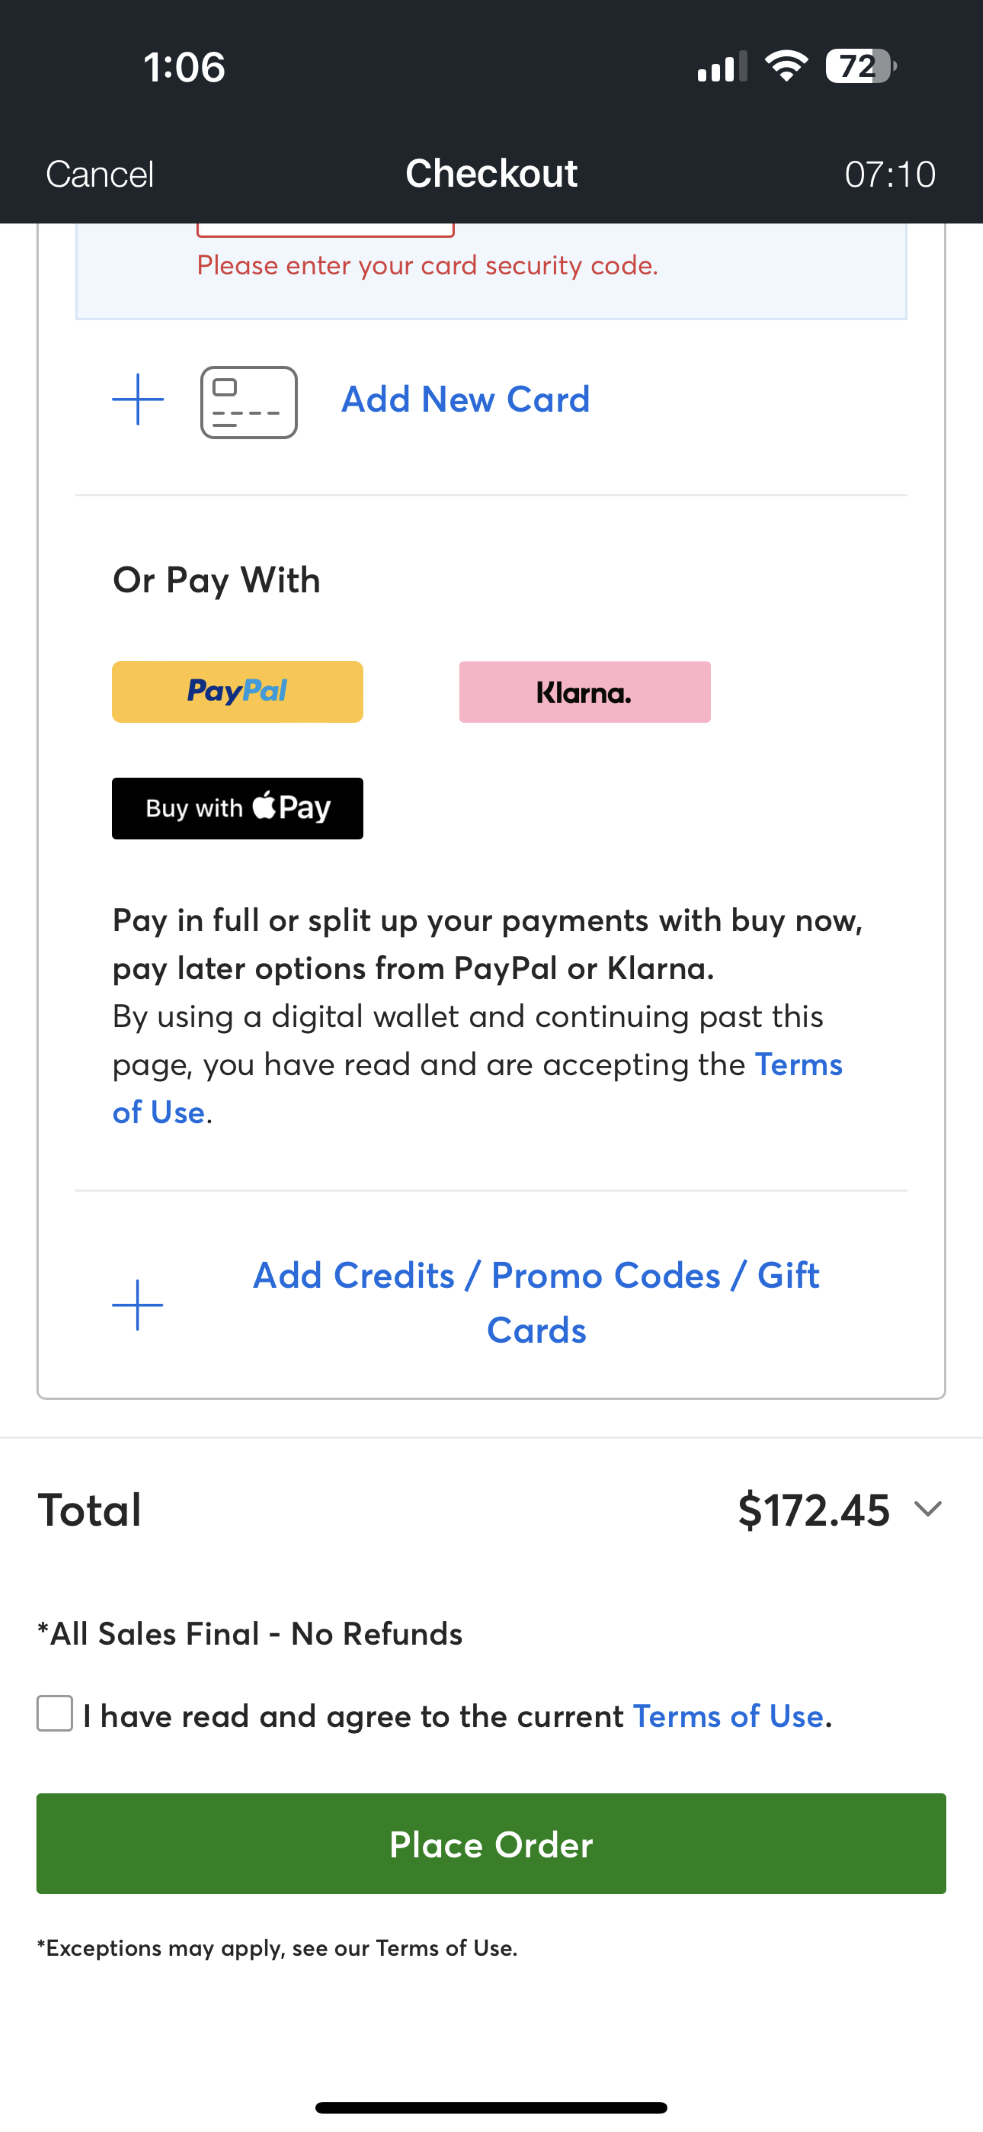This screenshot has width=983, height=2132.
Task: Toggle acceptance of the current Terms of Use
Action: (x=55, y=1714)
